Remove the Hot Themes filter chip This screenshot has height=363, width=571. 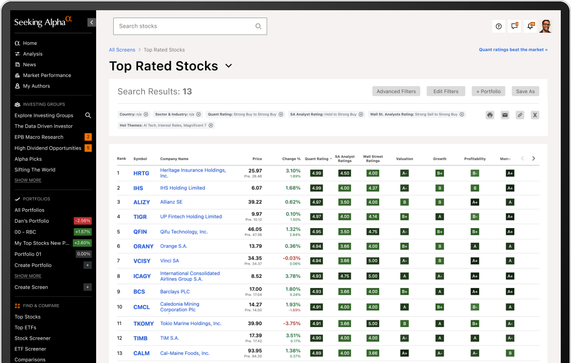coord(210,125)
